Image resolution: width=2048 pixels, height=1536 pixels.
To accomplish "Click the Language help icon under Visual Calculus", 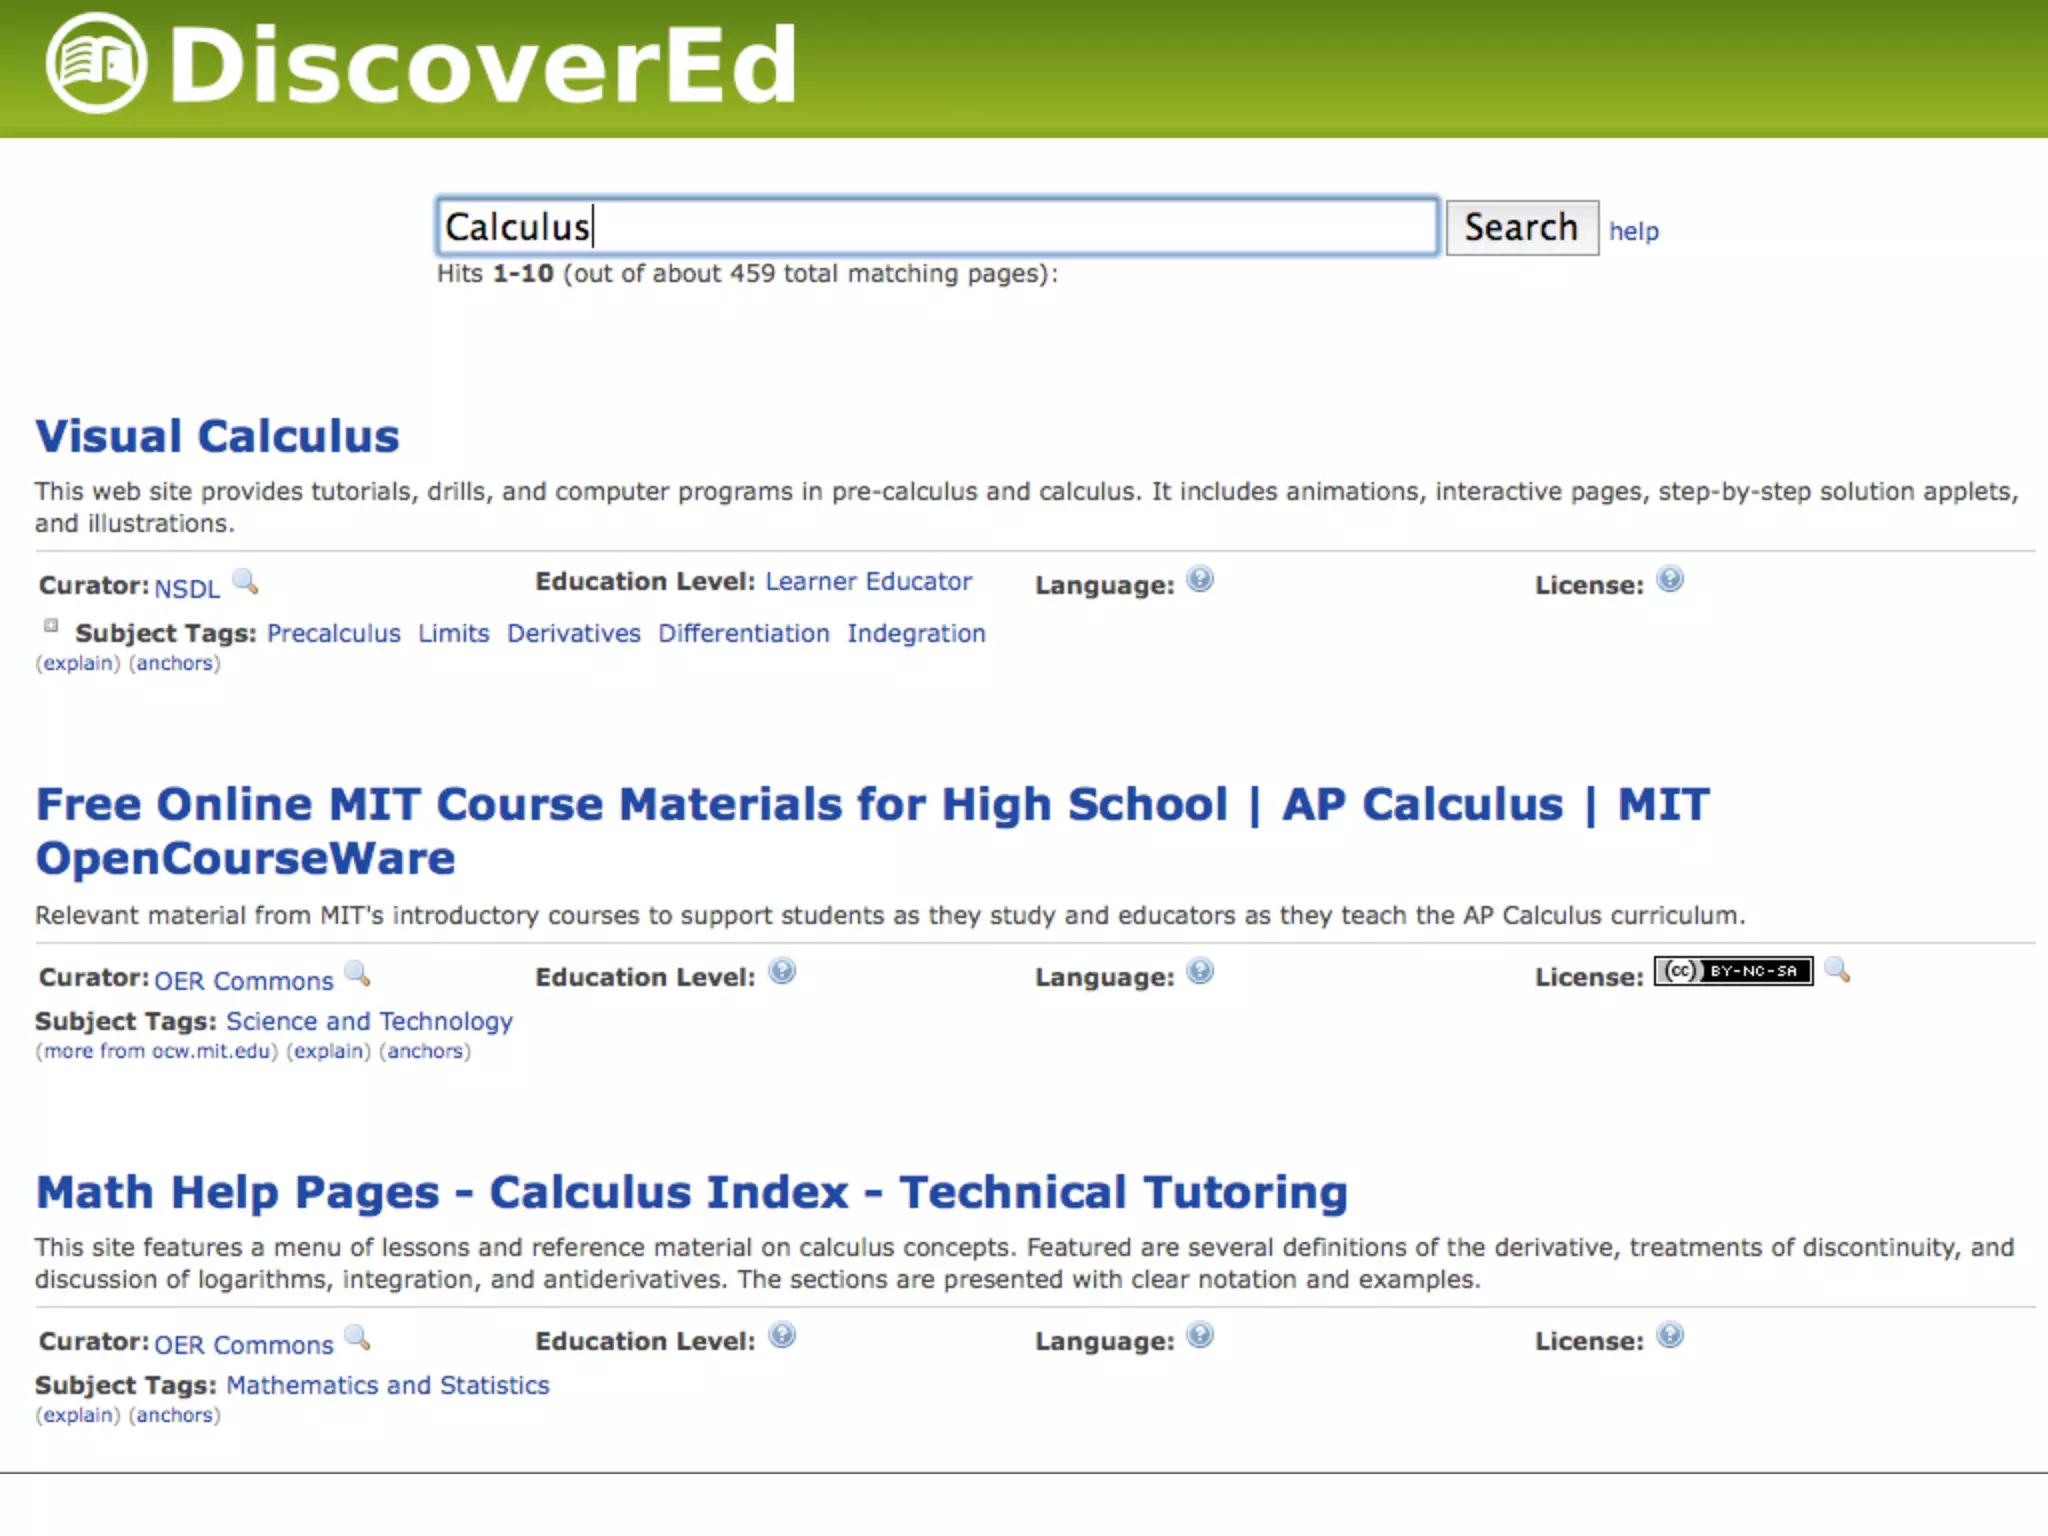I will click(x=1199, y=580).
